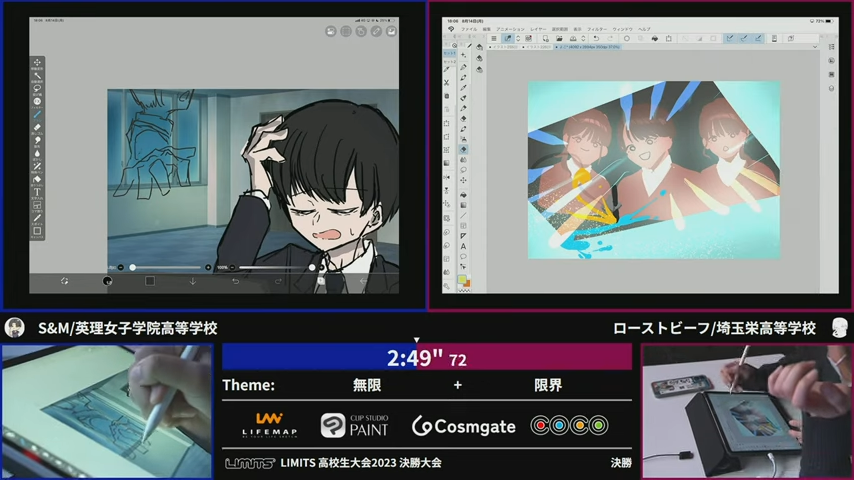Select the Bucket fill tool in ibisPaint

[37, 179]
